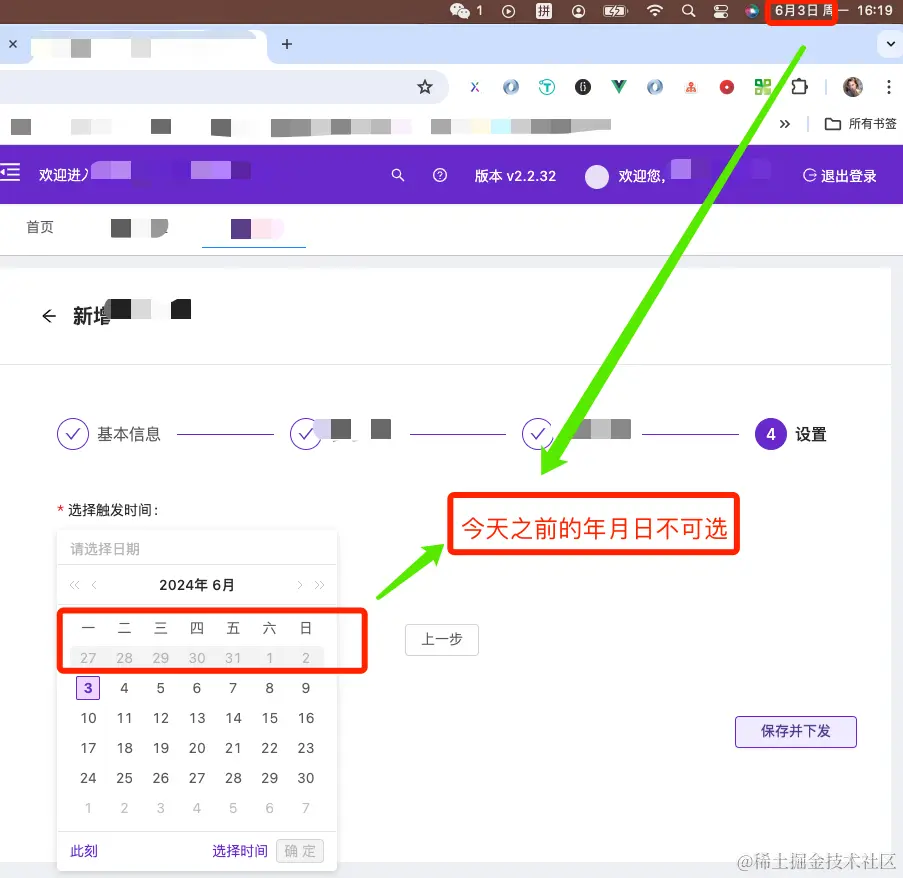The image size is (903, 878).
Task: Click the 保存并下发 button
Action: click(x=795, y=731)
